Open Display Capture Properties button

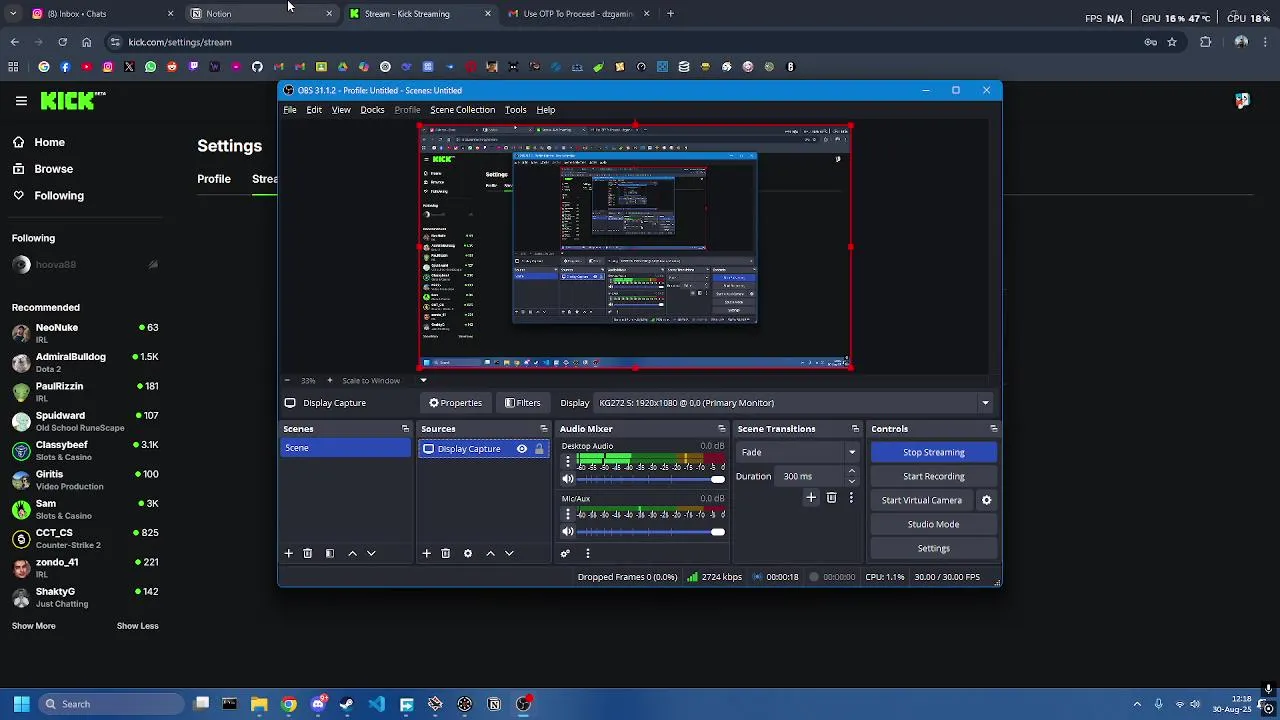455,403
